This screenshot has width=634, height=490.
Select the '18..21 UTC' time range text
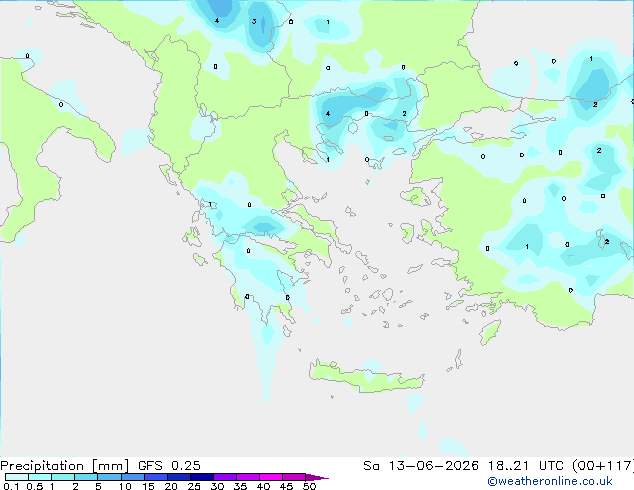click(526, 466)
